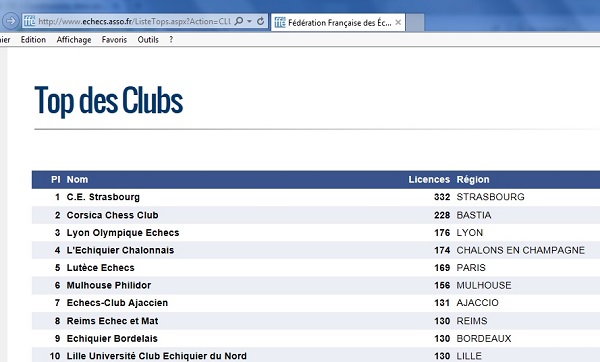Click the BASTIA region cell
600x362 pixels.
point(474,215)
